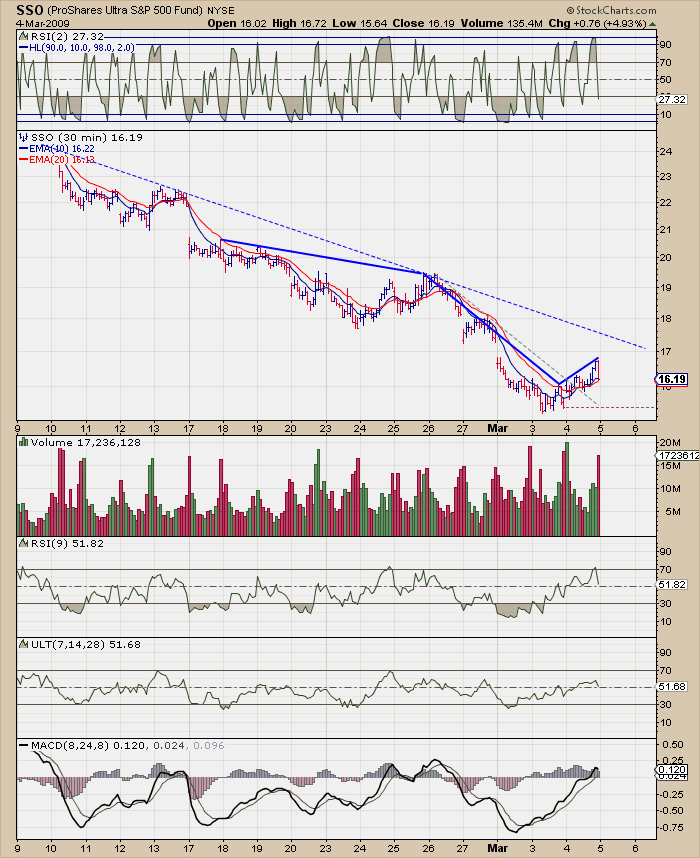The height and width of the screenshot is (858, 700).
Task: Click the 51.82 RSI(9) axis value tag
Action: (x=672, y=584)
